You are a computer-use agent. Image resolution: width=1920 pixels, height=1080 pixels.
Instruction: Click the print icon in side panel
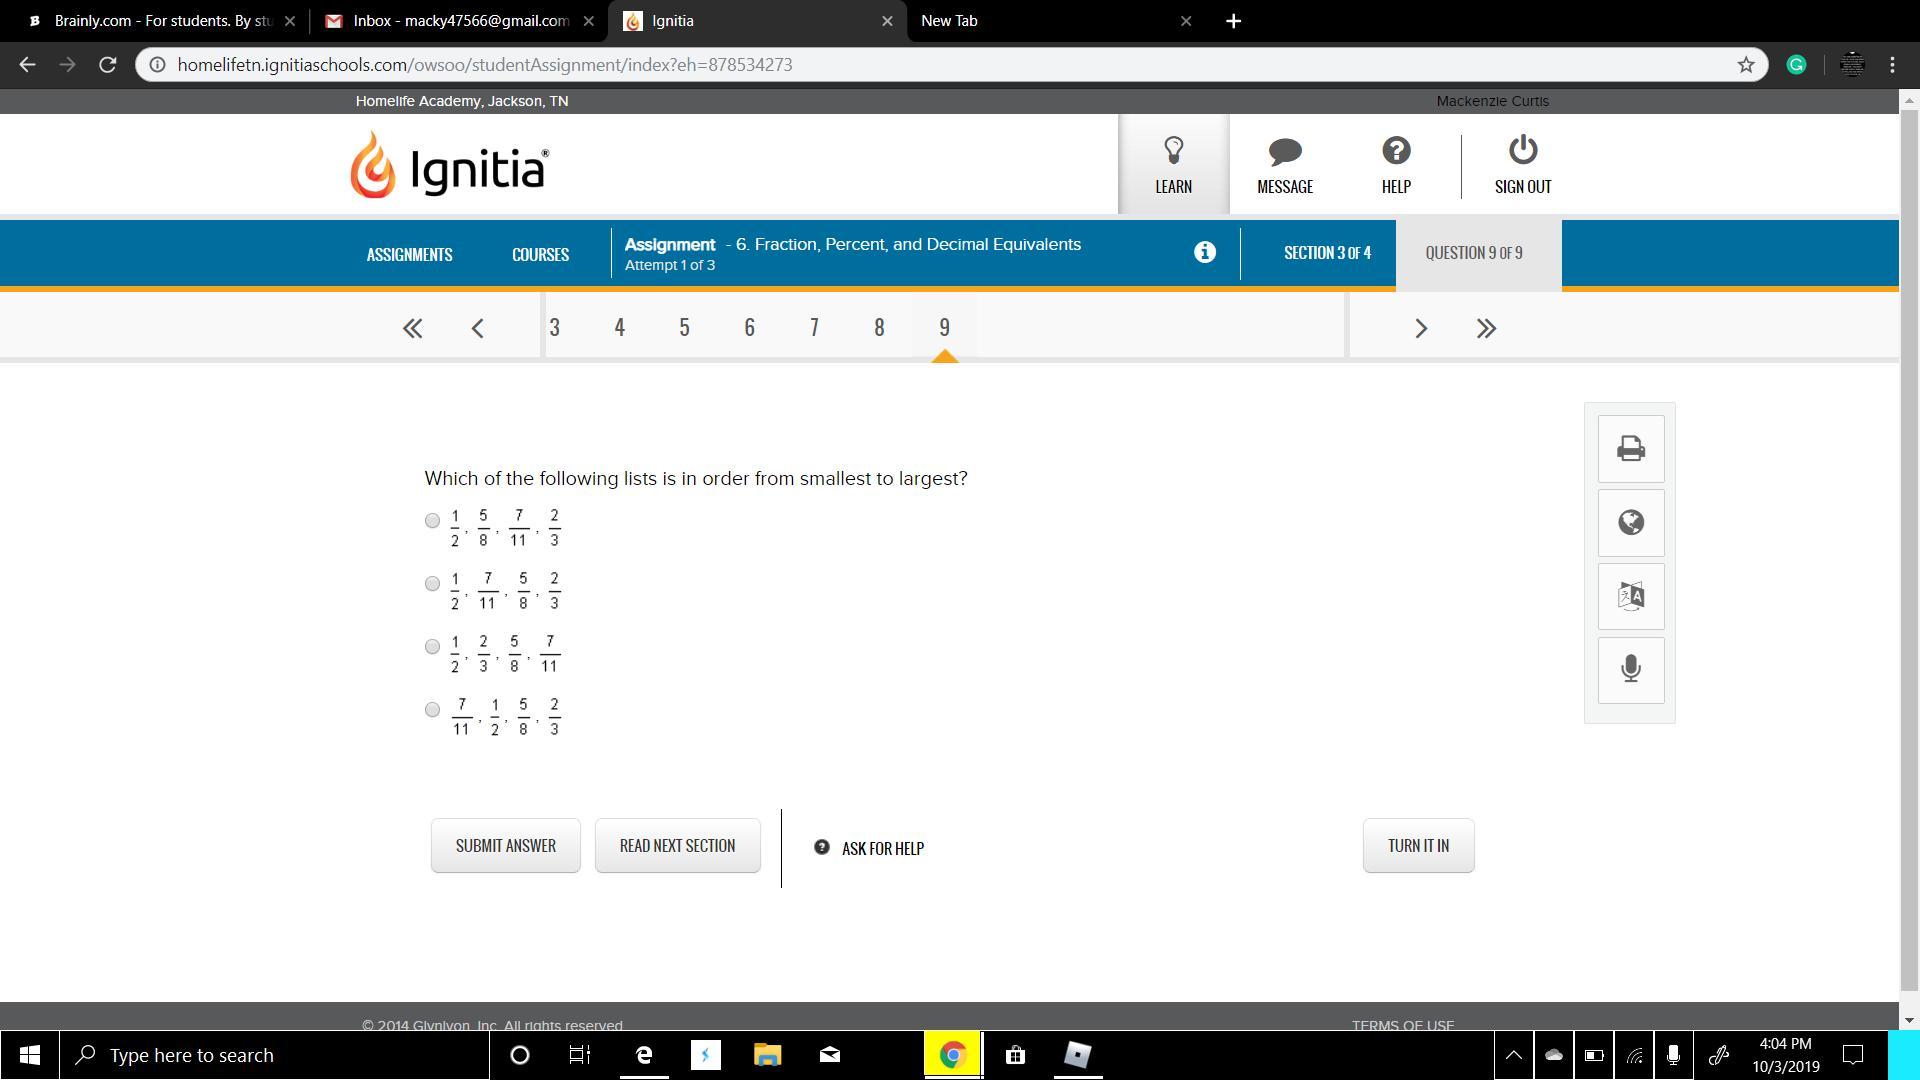1631,448
